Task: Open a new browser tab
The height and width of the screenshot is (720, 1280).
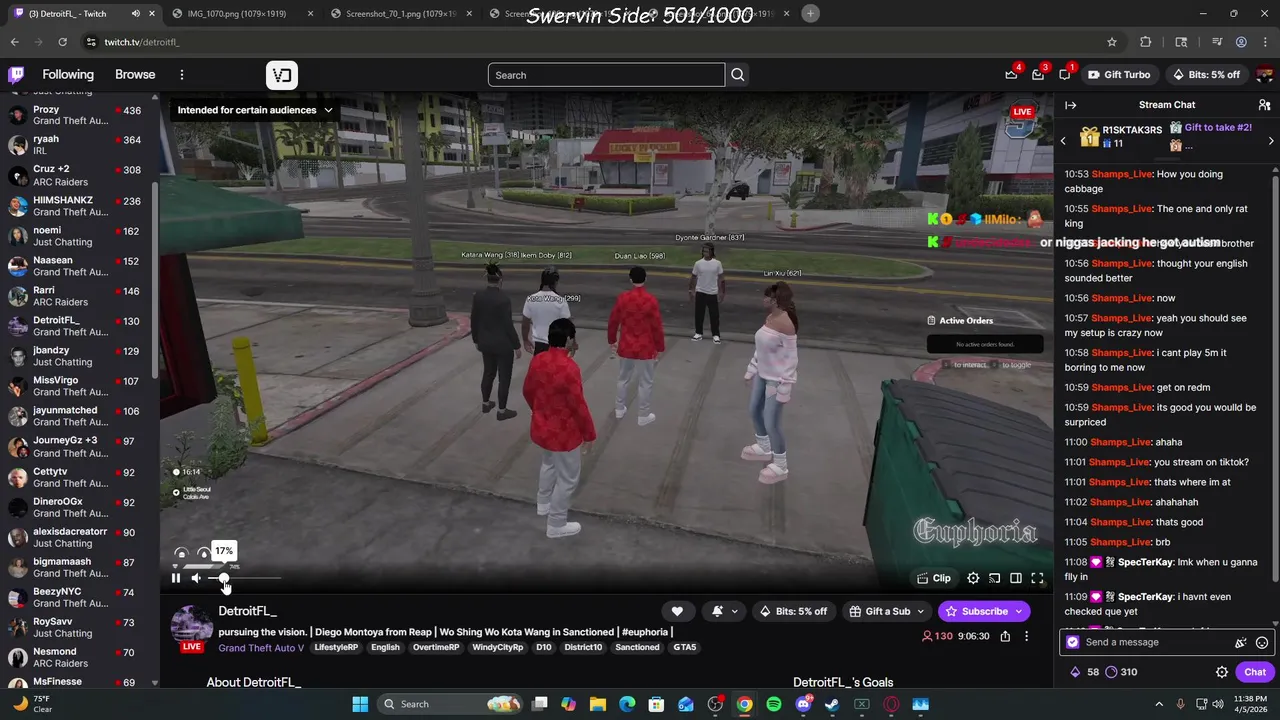Action: point(810,13)
